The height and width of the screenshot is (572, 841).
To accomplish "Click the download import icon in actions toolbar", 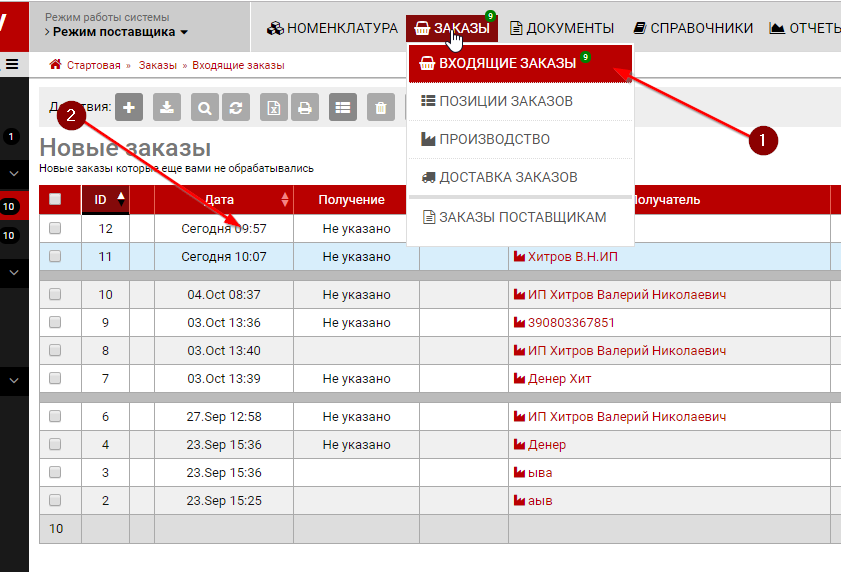I will click(168, 107).
